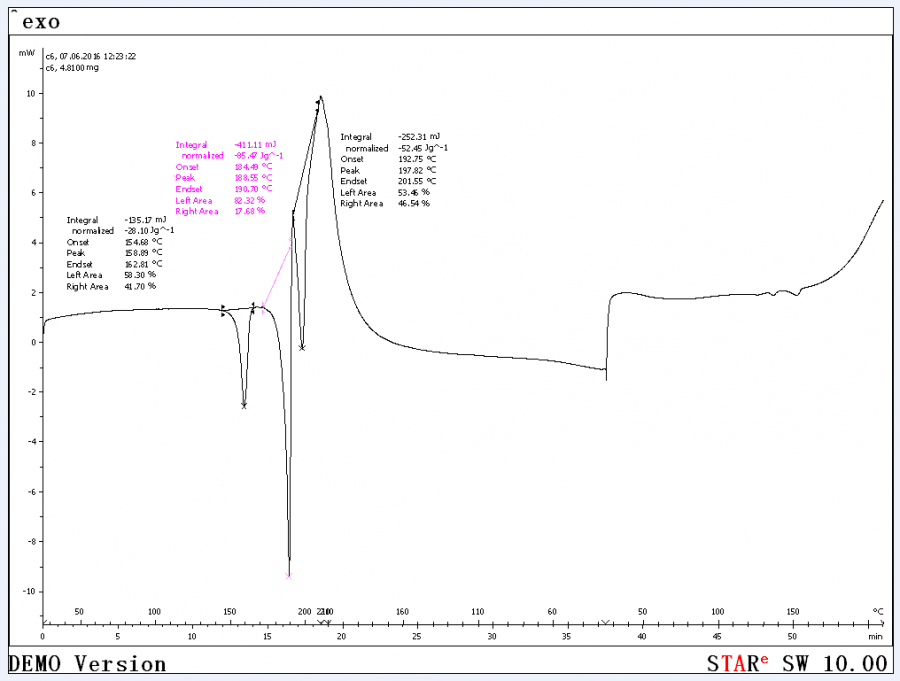The image size is (900, 681).
Task: Click the magenta peak marker at curve minimum
Action: pyautogui.click(x=289, y=576)
